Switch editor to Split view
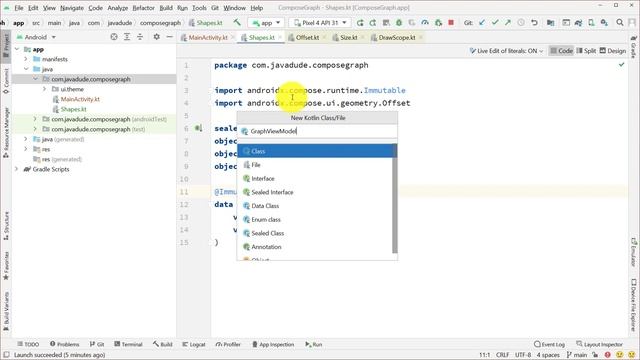Image resolution: width=640 pixels, height=360 pixels. (586, 51)
